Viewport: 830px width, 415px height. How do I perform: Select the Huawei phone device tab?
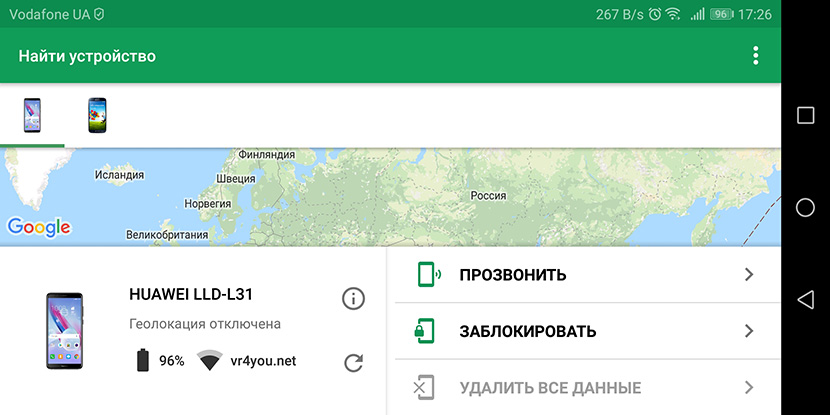(32, 115)
